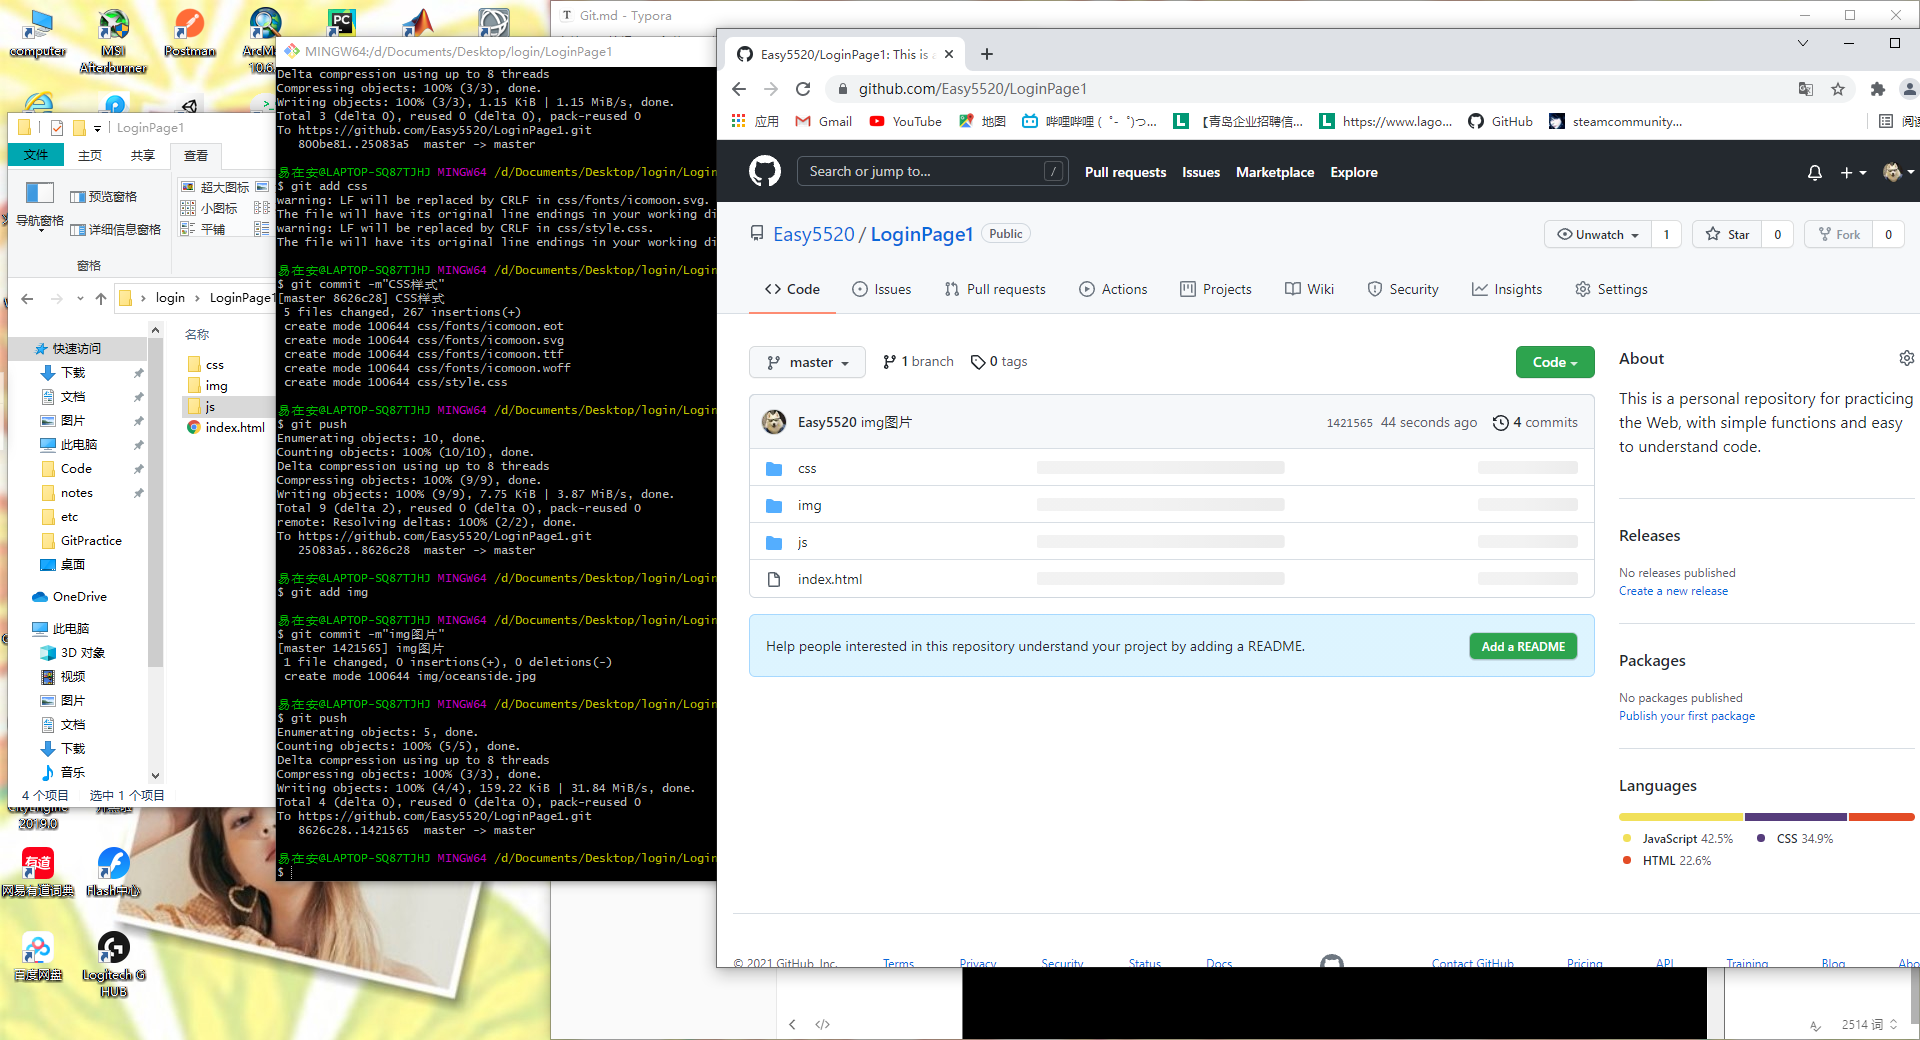Open the img folder in repository
1920x1040 pixels.
coord(809,505)
